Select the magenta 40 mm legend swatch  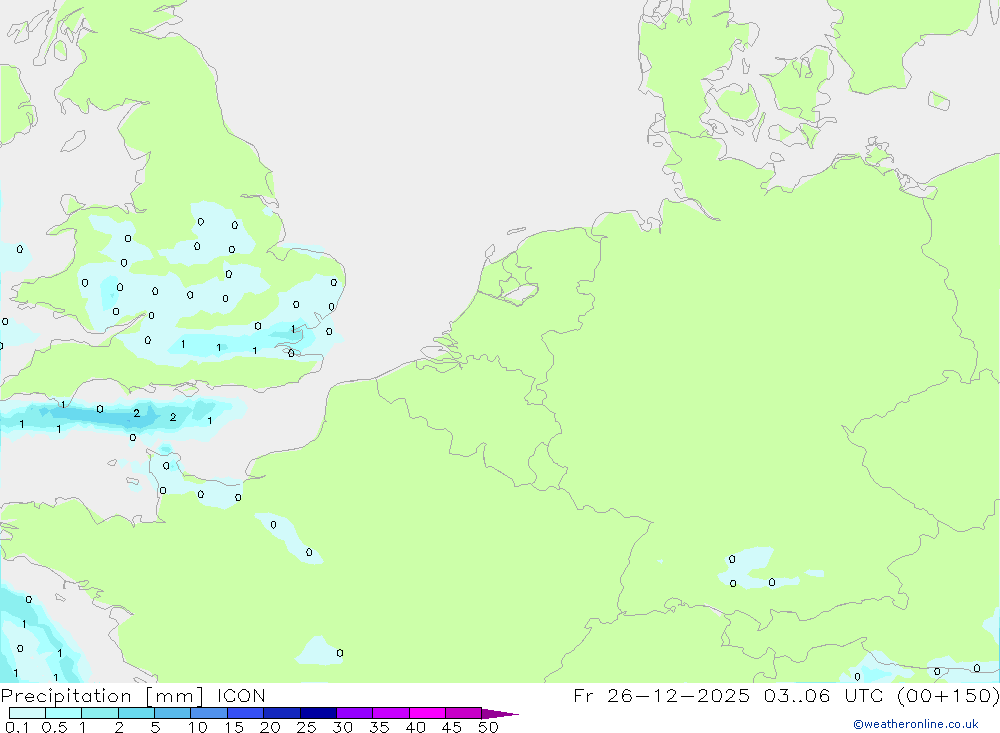(x=427, y=713)
